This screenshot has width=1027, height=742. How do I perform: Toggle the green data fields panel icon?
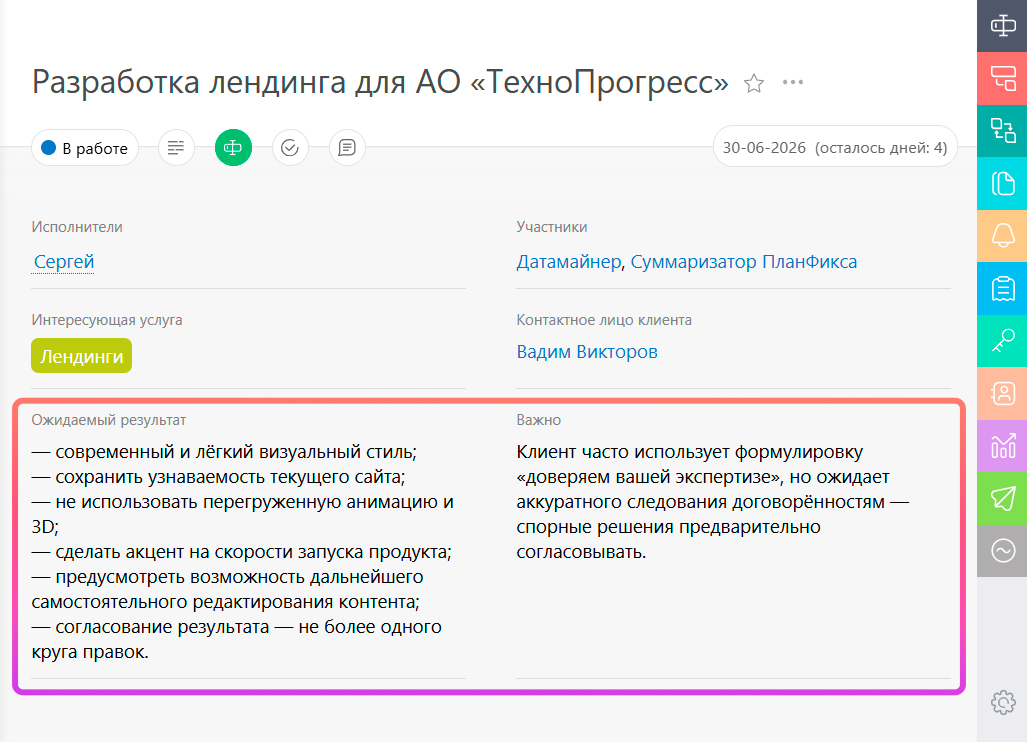pyautogui.click(x=233, y=148)
